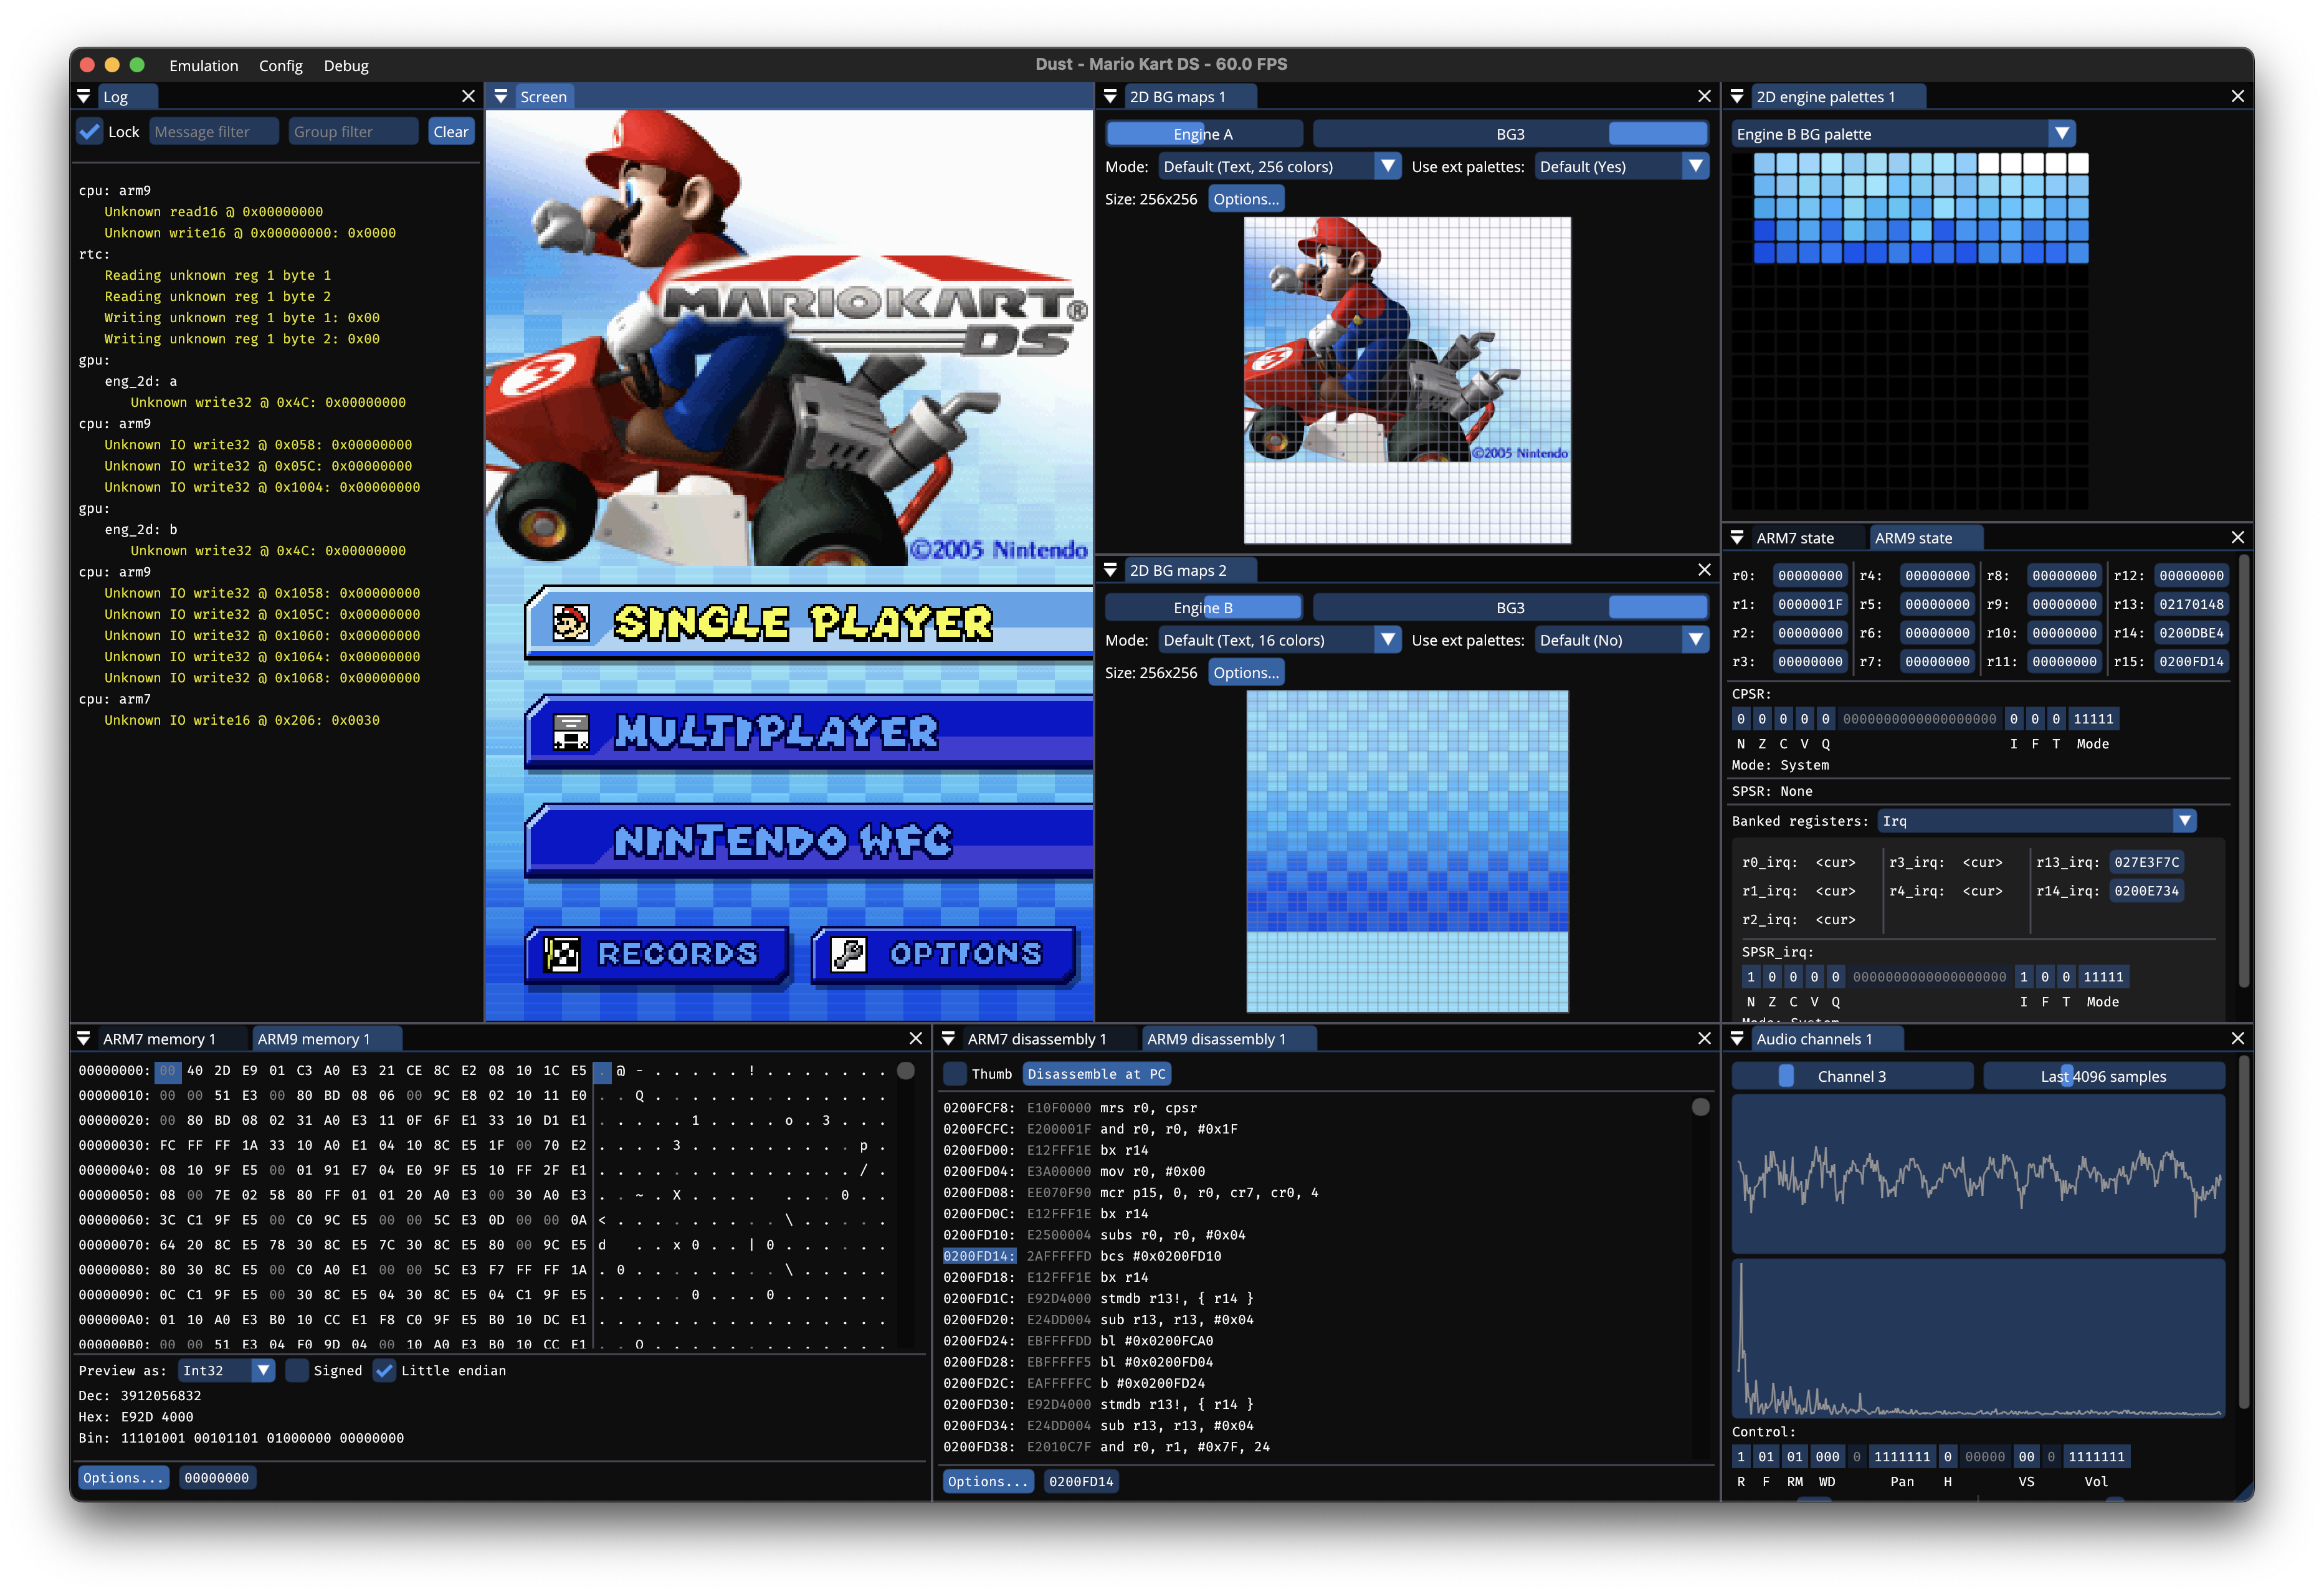
Task: Uncheck the Lock checkbox in Log
Action: (90, 132)
